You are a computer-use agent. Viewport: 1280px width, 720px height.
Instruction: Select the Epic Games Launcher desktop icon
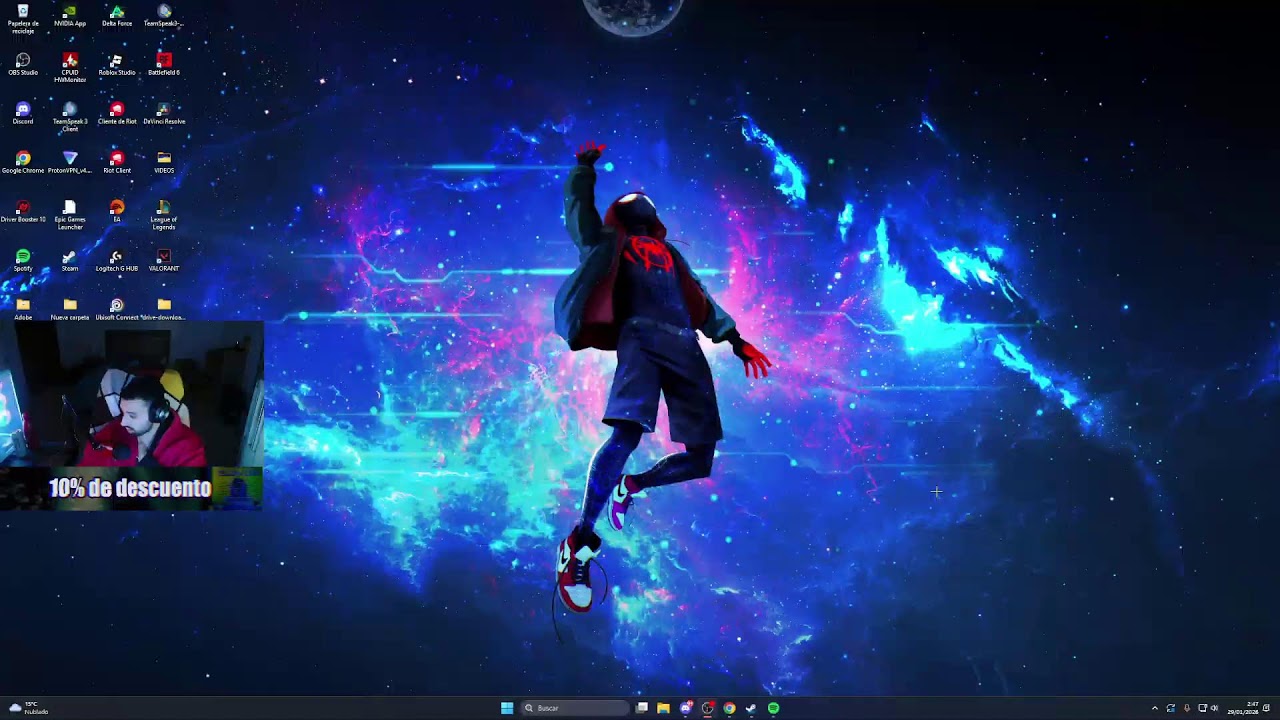70,215
